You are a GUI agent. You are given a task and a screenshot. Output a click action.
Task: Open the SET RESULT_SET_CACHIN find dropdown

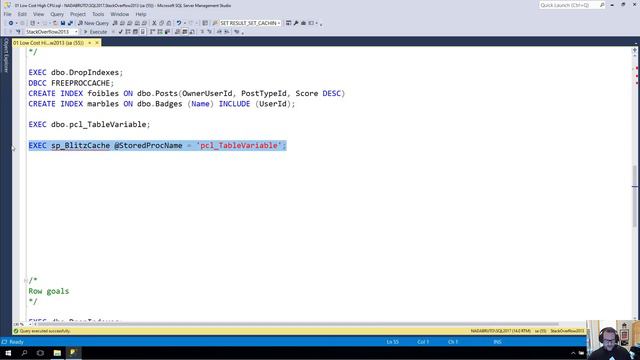pyautogui.click(x=279, y=23)
